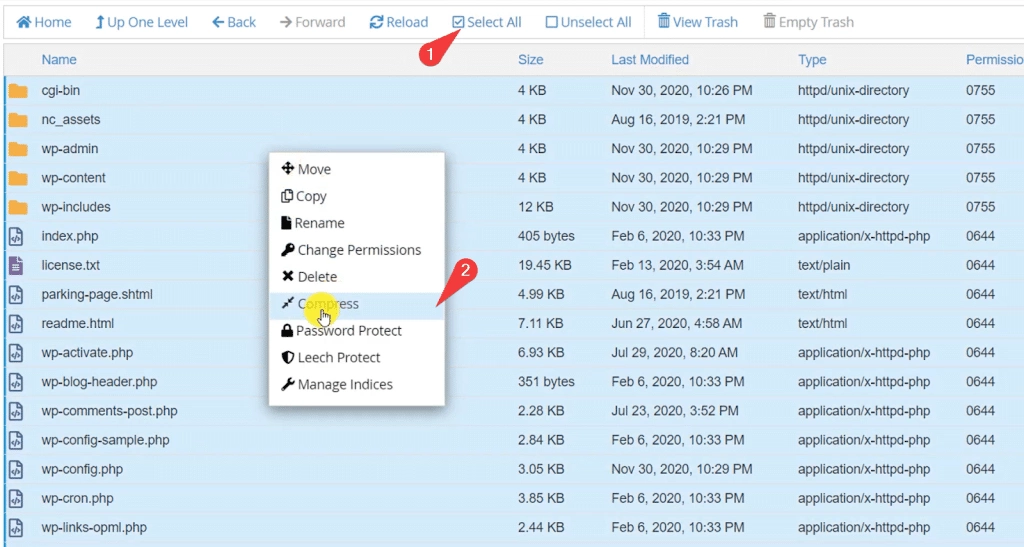Select the wp-cron.php file name
Image resolution: width=1024 pixels, height=547 pixels.
pyautogui.click(x=77, y=499)
